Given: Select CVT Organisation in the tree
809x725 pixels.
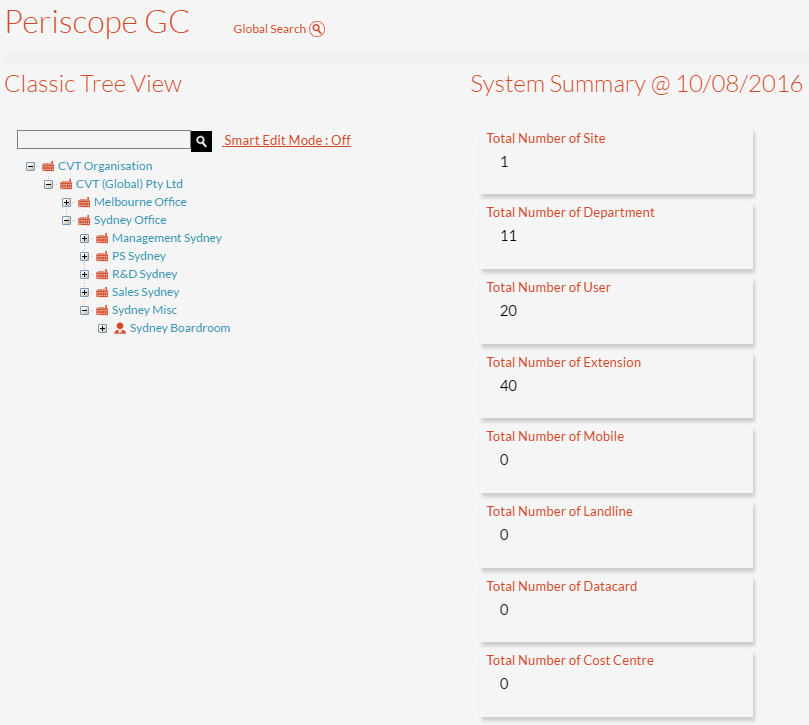Looking at the screenshot, I should pos(105,166).
